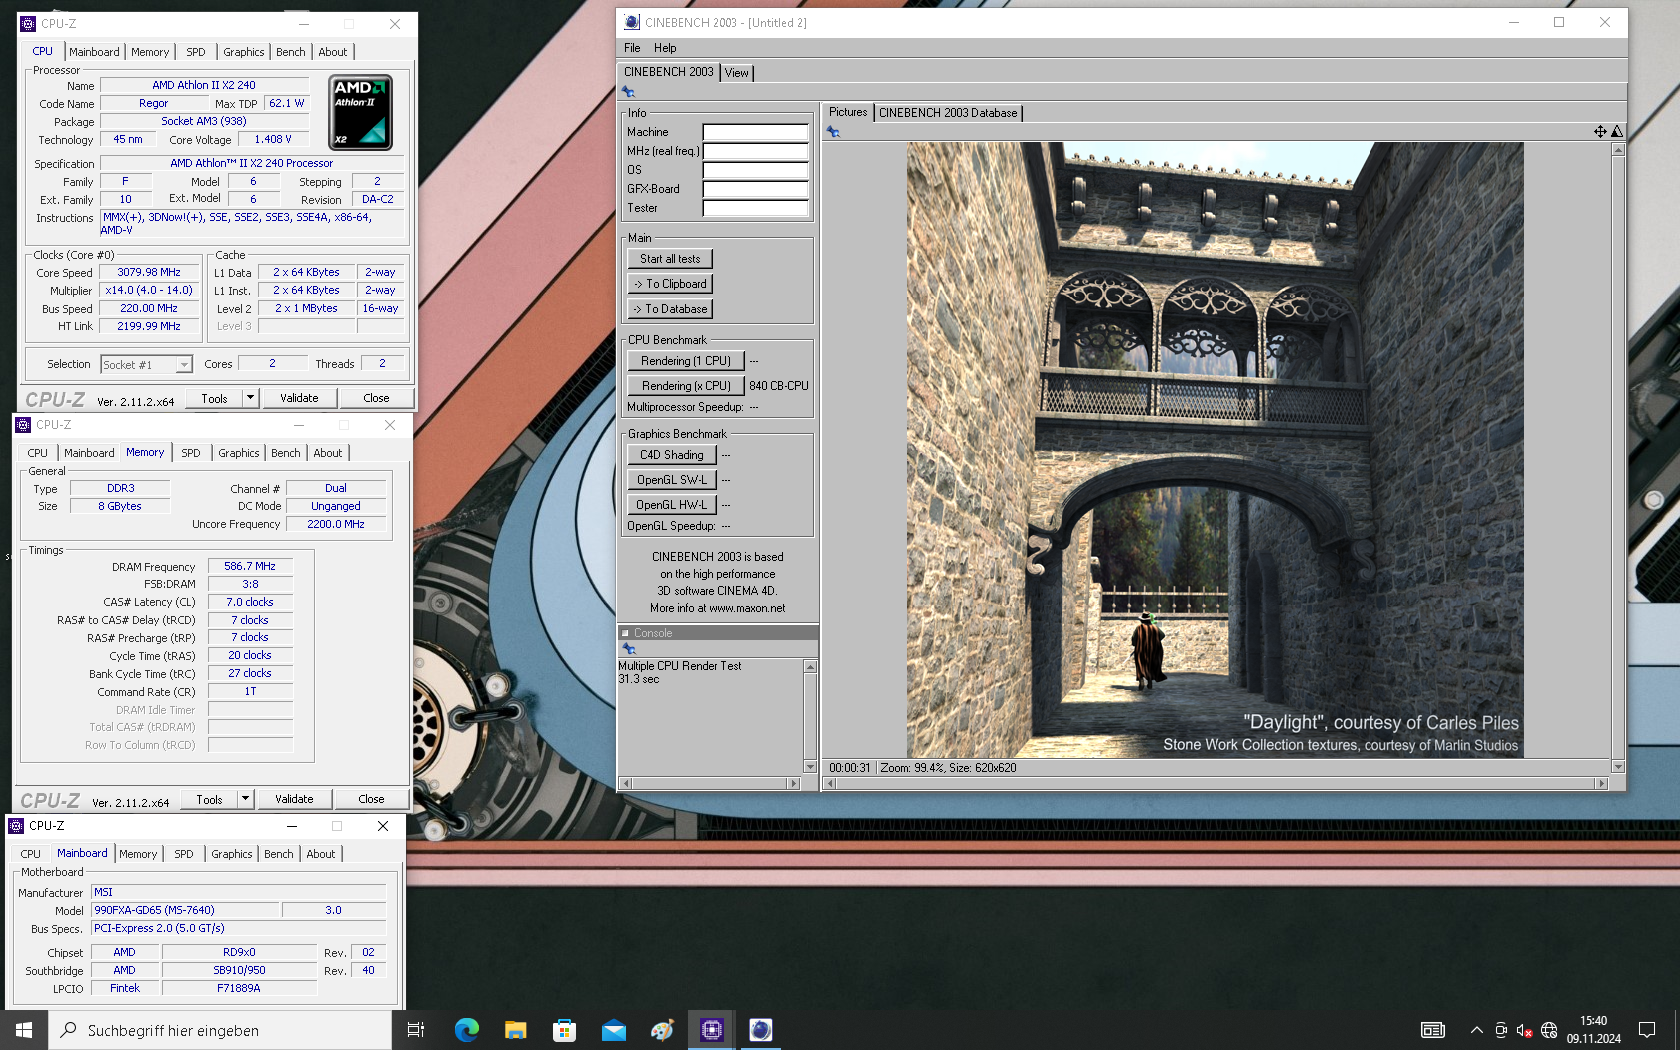This screenshot has width=1680, height=1050.
Task: Launch Microsoft Edge from the taskbar
Action: pyautogui.click(x=466, y=1030)
